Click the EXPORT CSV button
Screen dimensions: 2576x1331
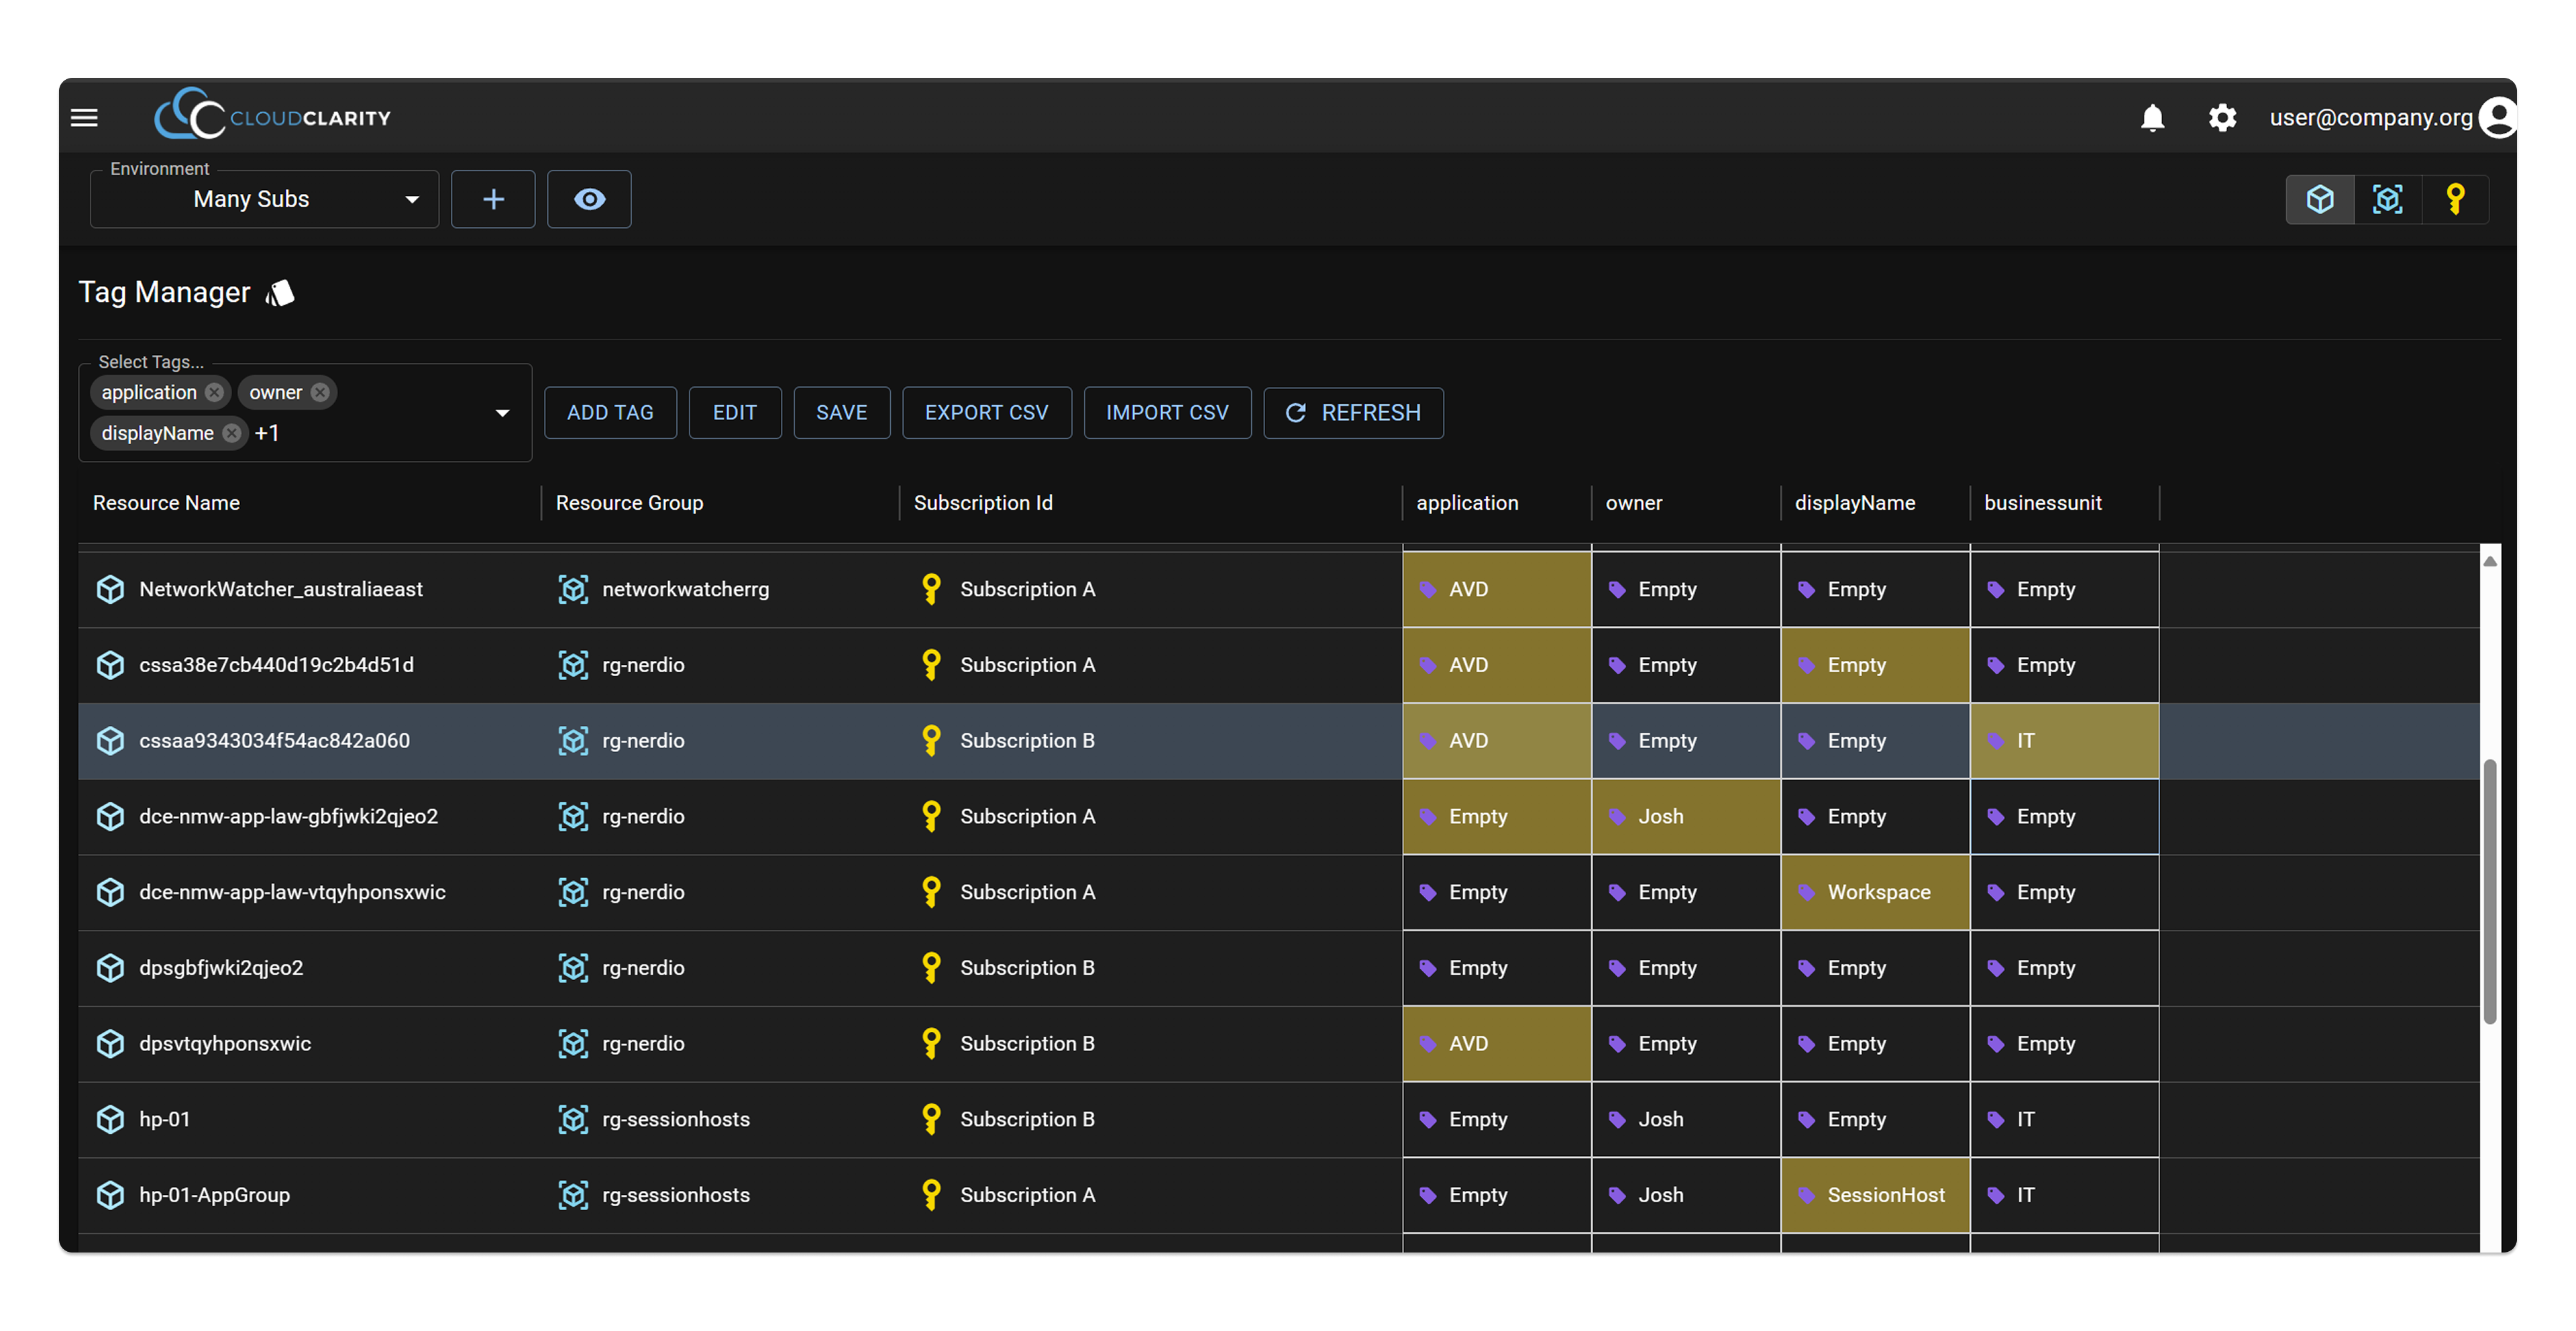click(x=986, y=413)
